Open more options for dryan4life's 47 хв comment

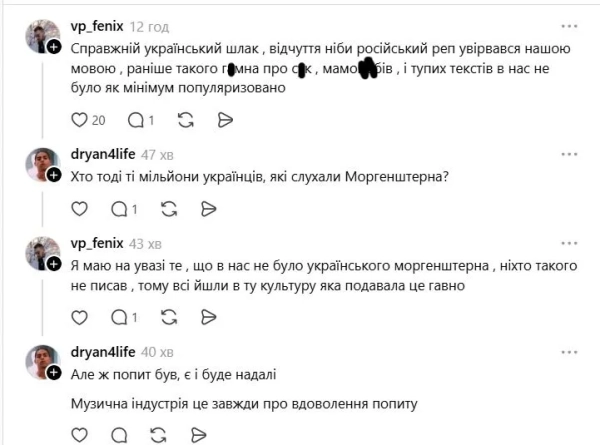(569, 156)
